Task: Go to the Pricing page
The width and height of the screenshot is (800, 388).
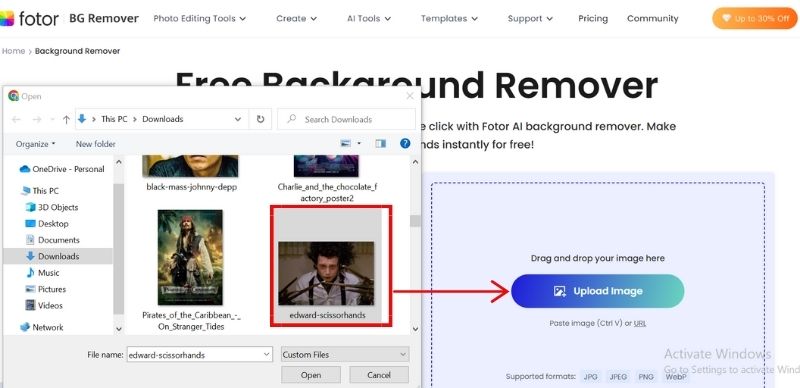Action: (593, 18)
